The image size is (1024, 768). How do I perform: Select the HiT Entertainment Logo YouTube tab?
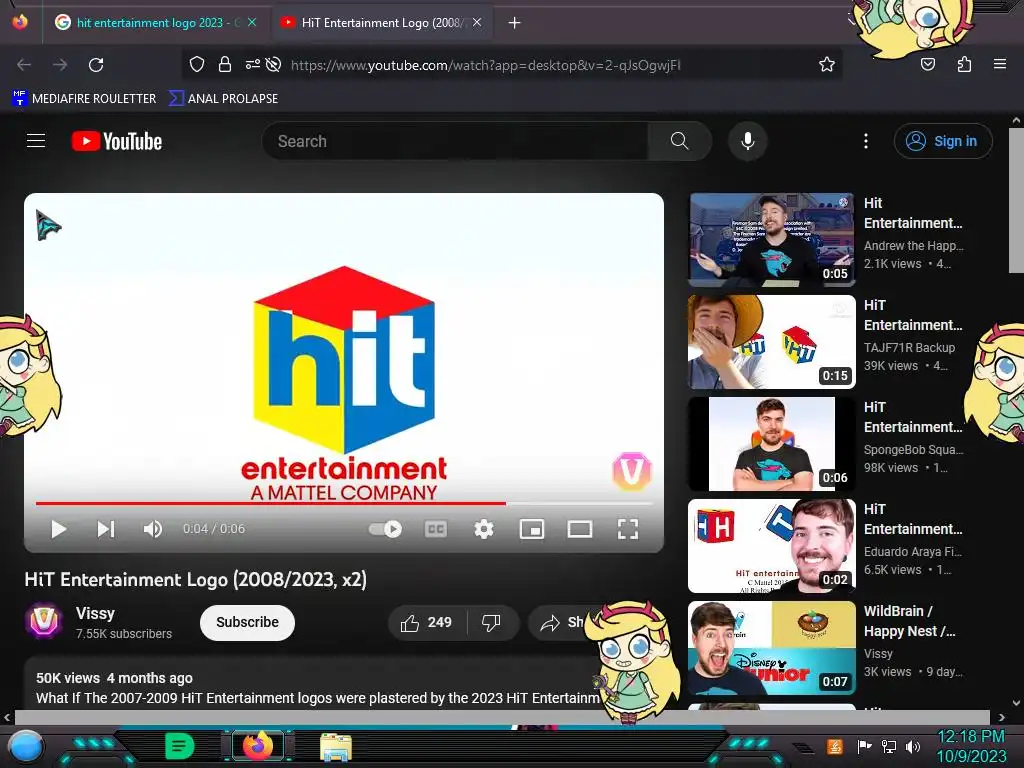pos(382,23)
